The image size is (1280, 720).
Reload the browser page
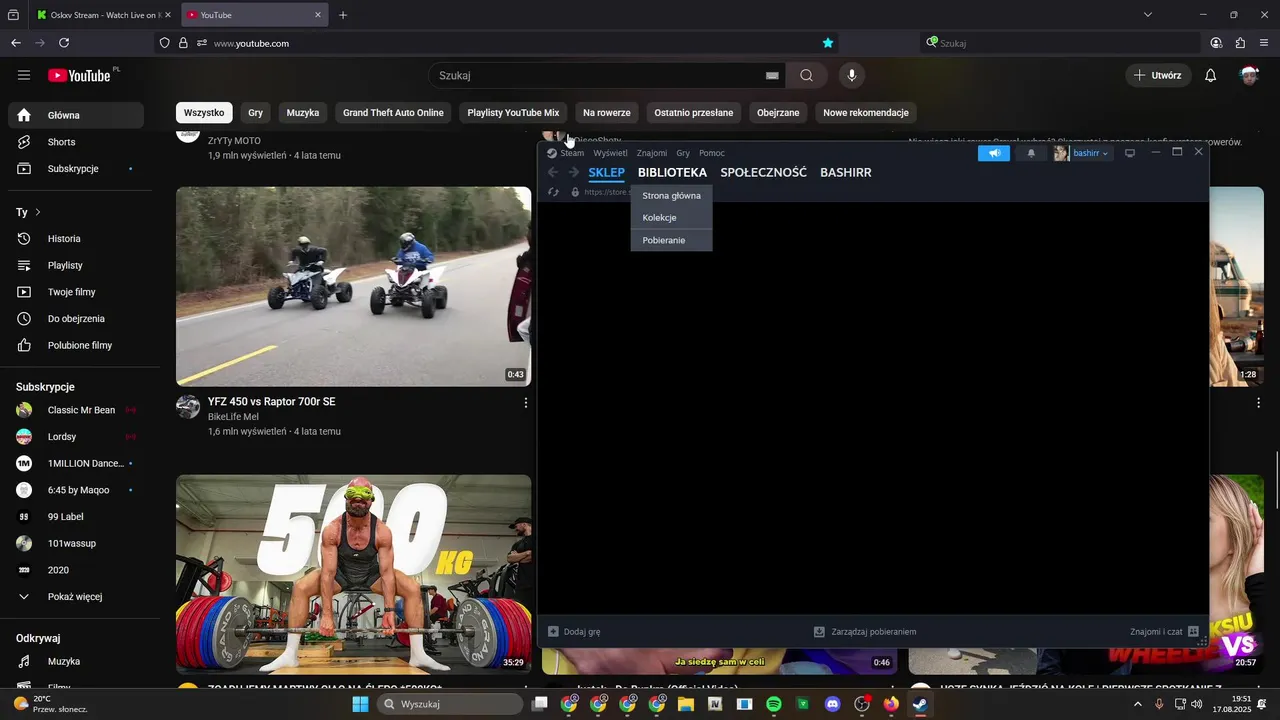point(64,43)
